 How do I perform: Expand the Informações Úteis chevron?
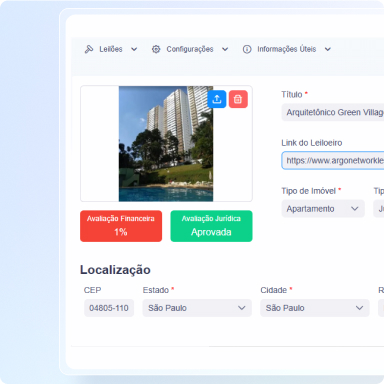(328, 49)
